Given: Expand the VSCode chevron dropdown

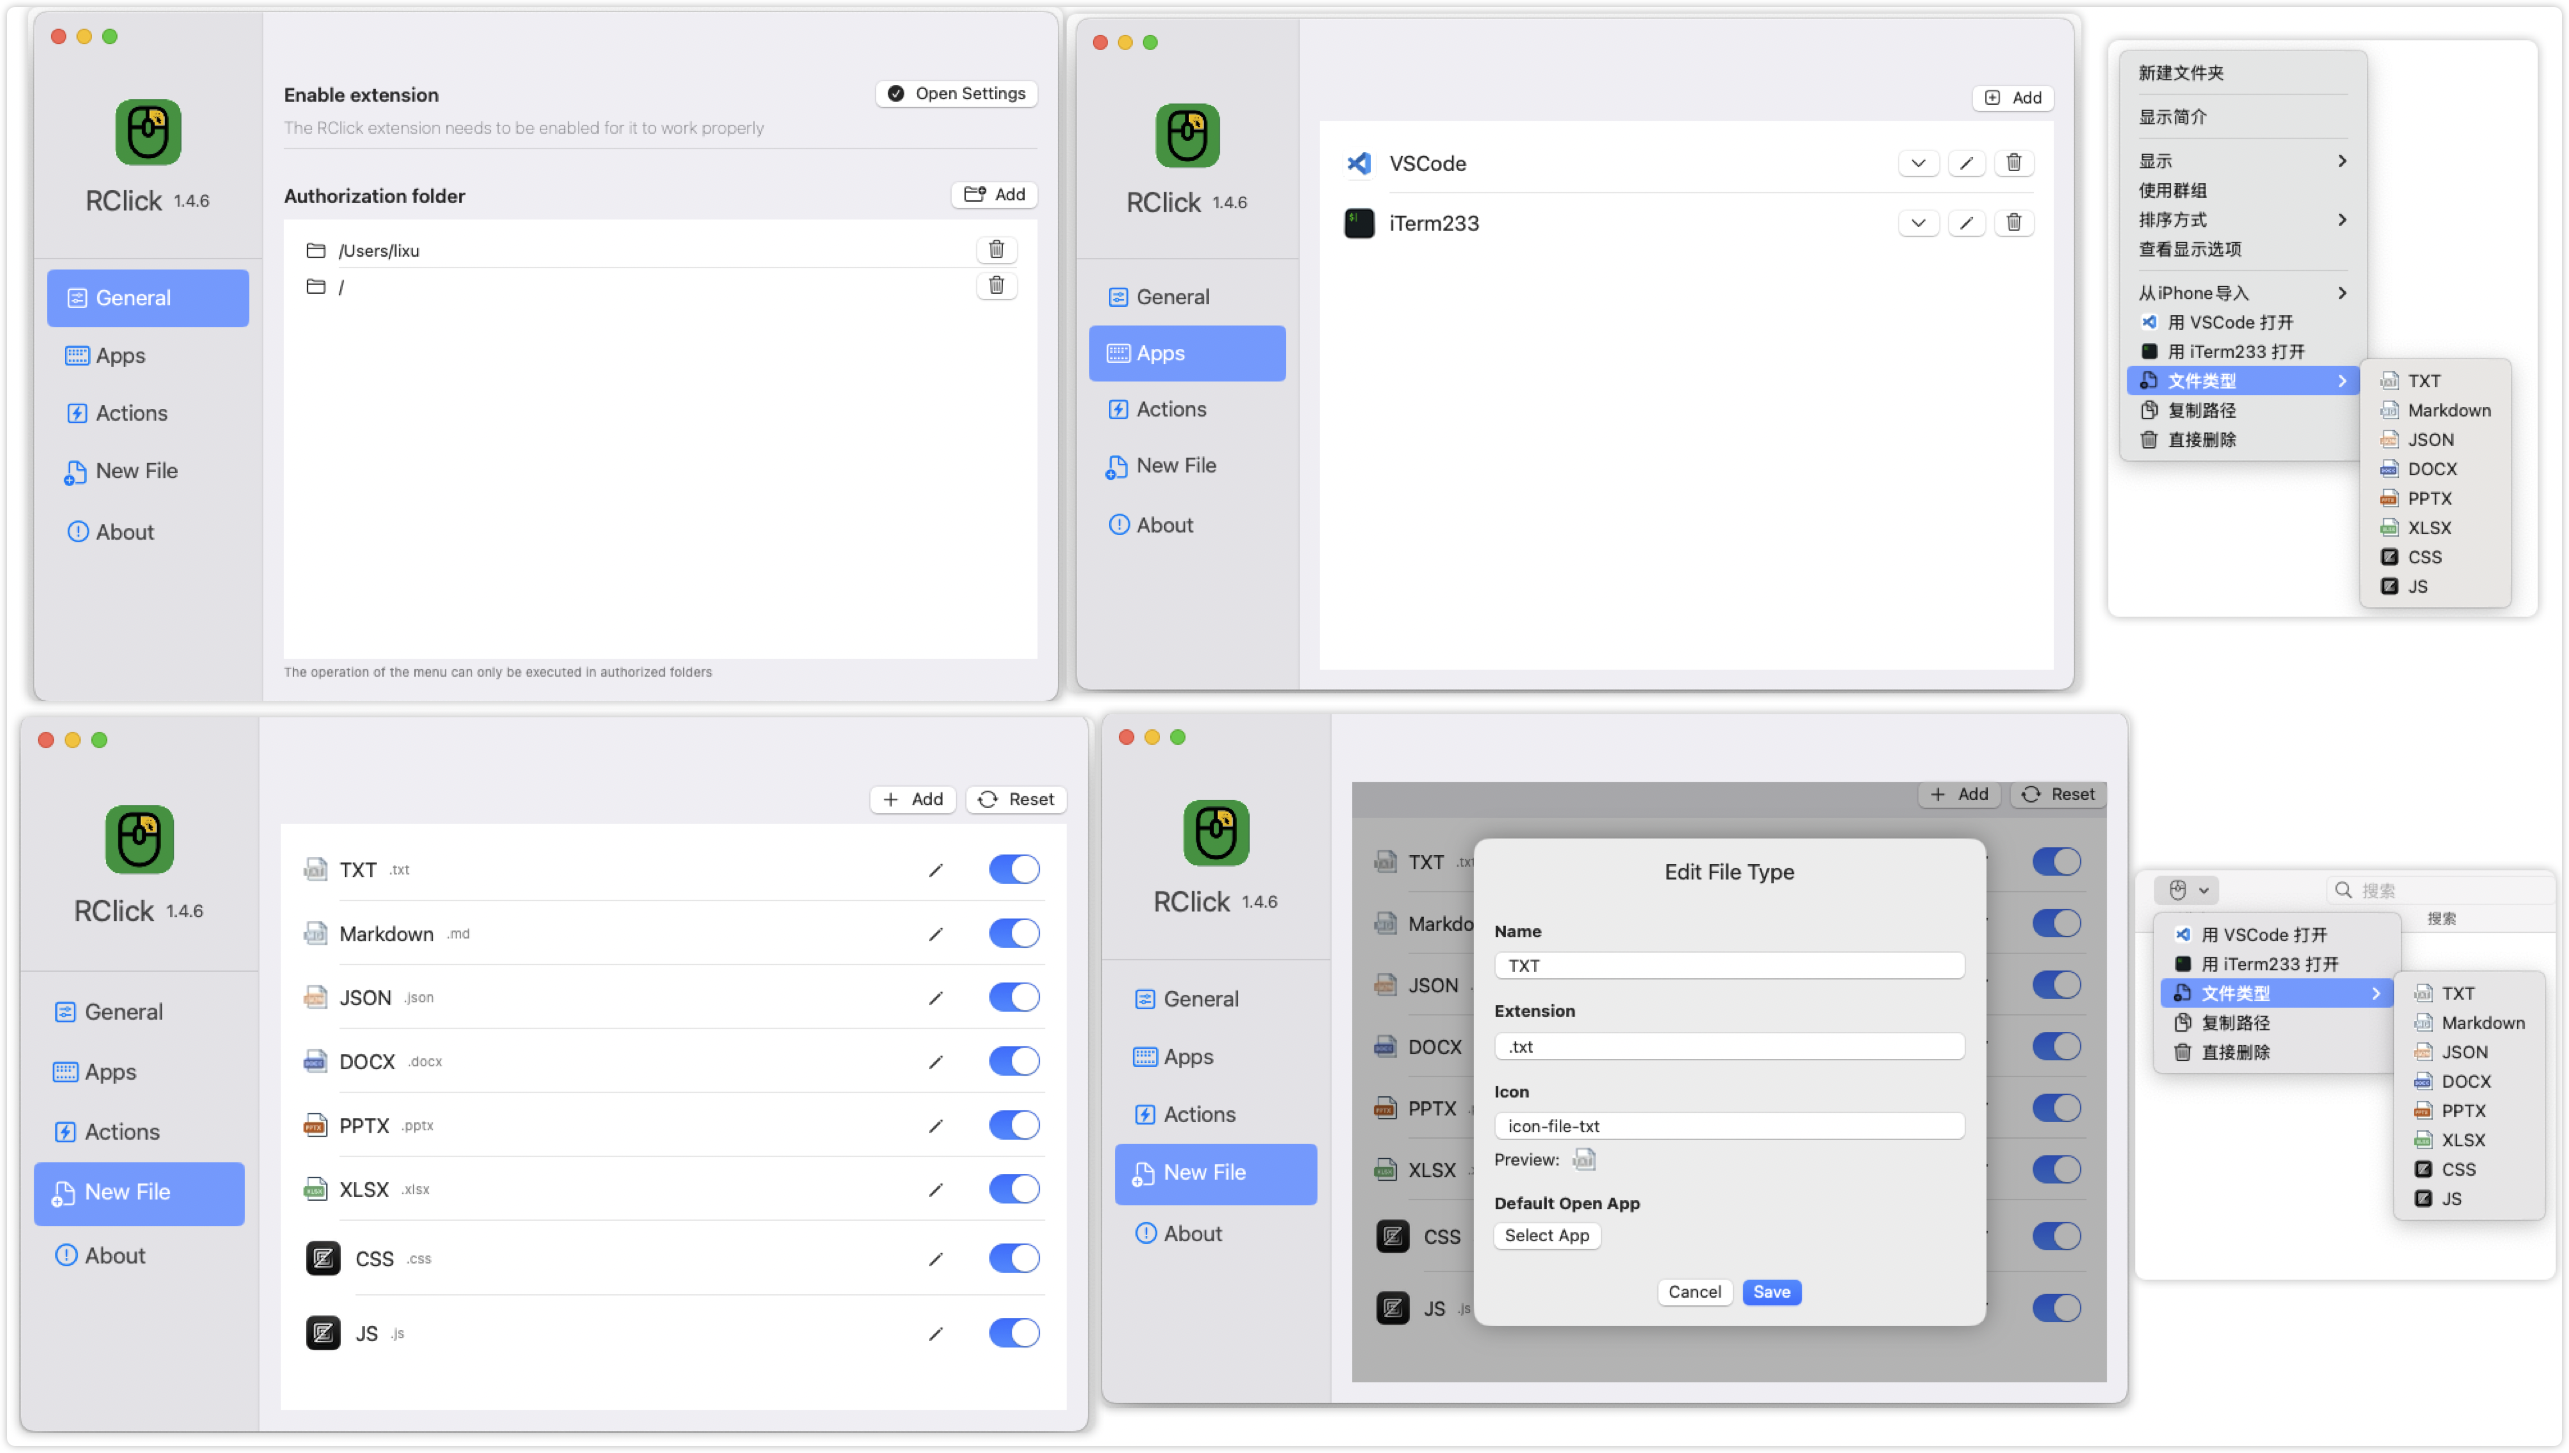Looking at the screenshot, I should tap(1917, 163).
